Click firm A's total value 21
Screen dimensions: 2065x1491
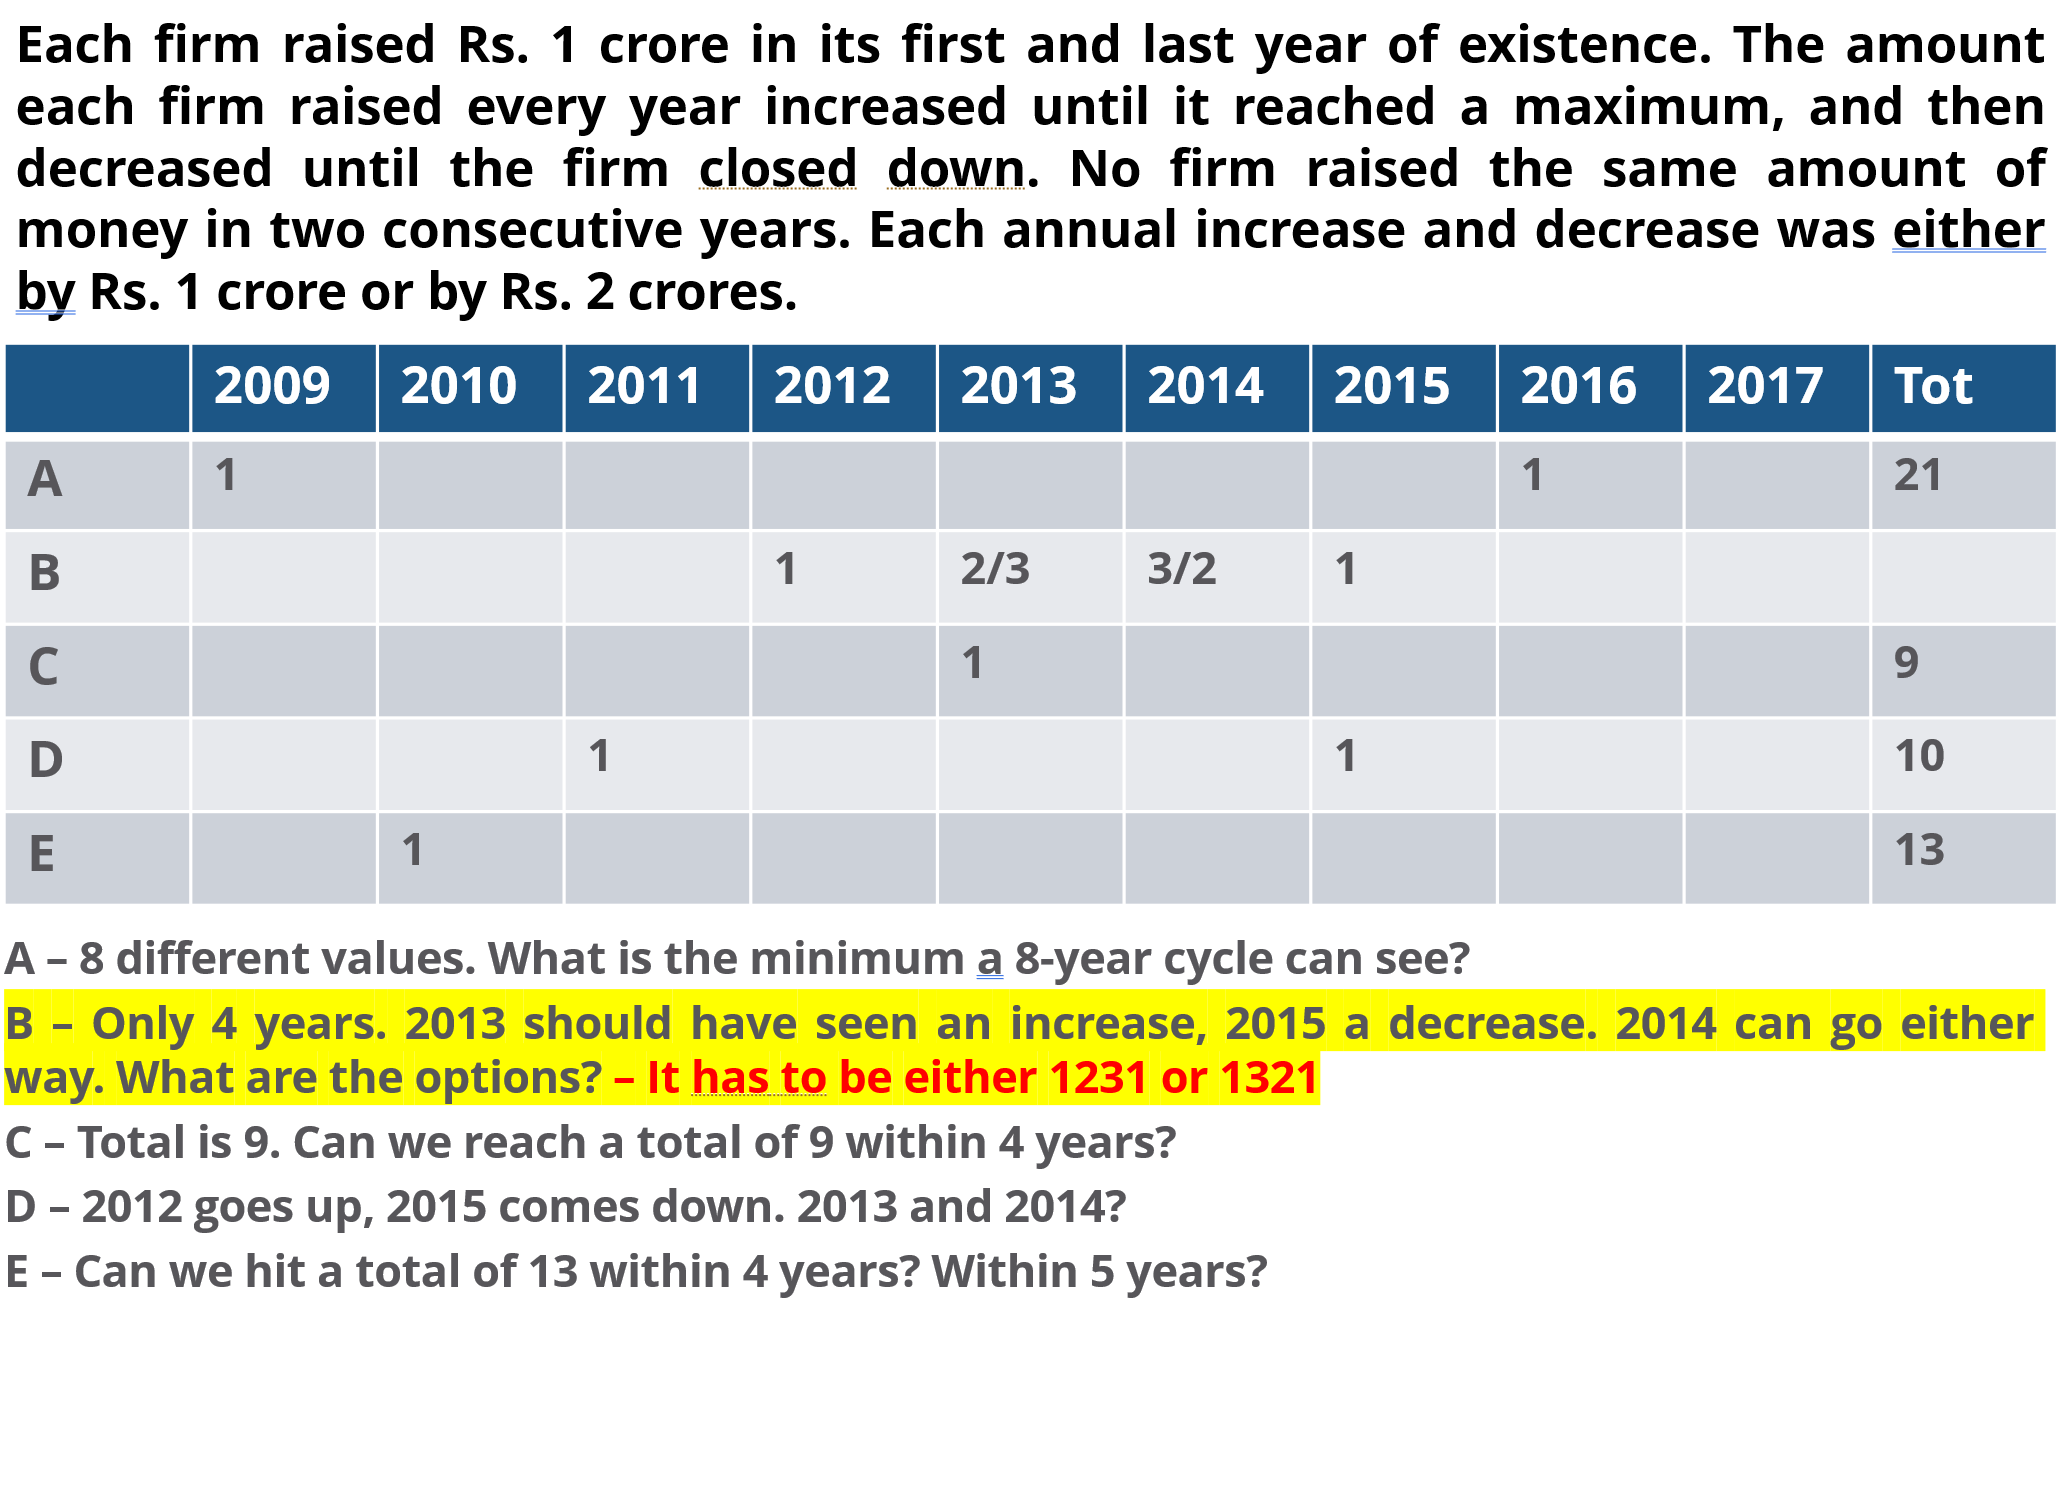click(1964, 485)
